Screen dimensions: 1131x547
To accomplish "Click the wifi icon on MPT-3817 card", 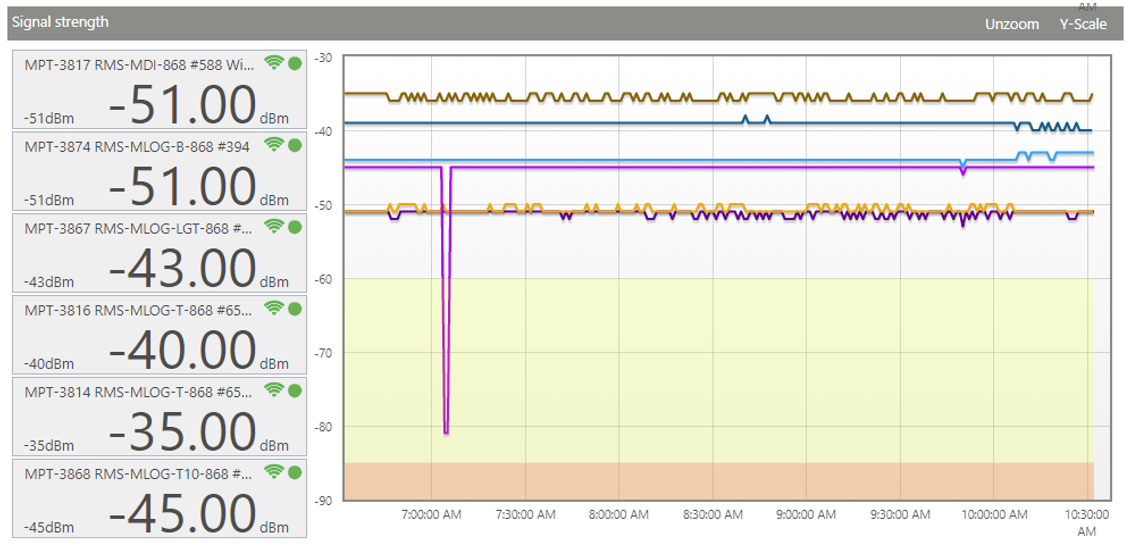I will click(x=273, y=63).
